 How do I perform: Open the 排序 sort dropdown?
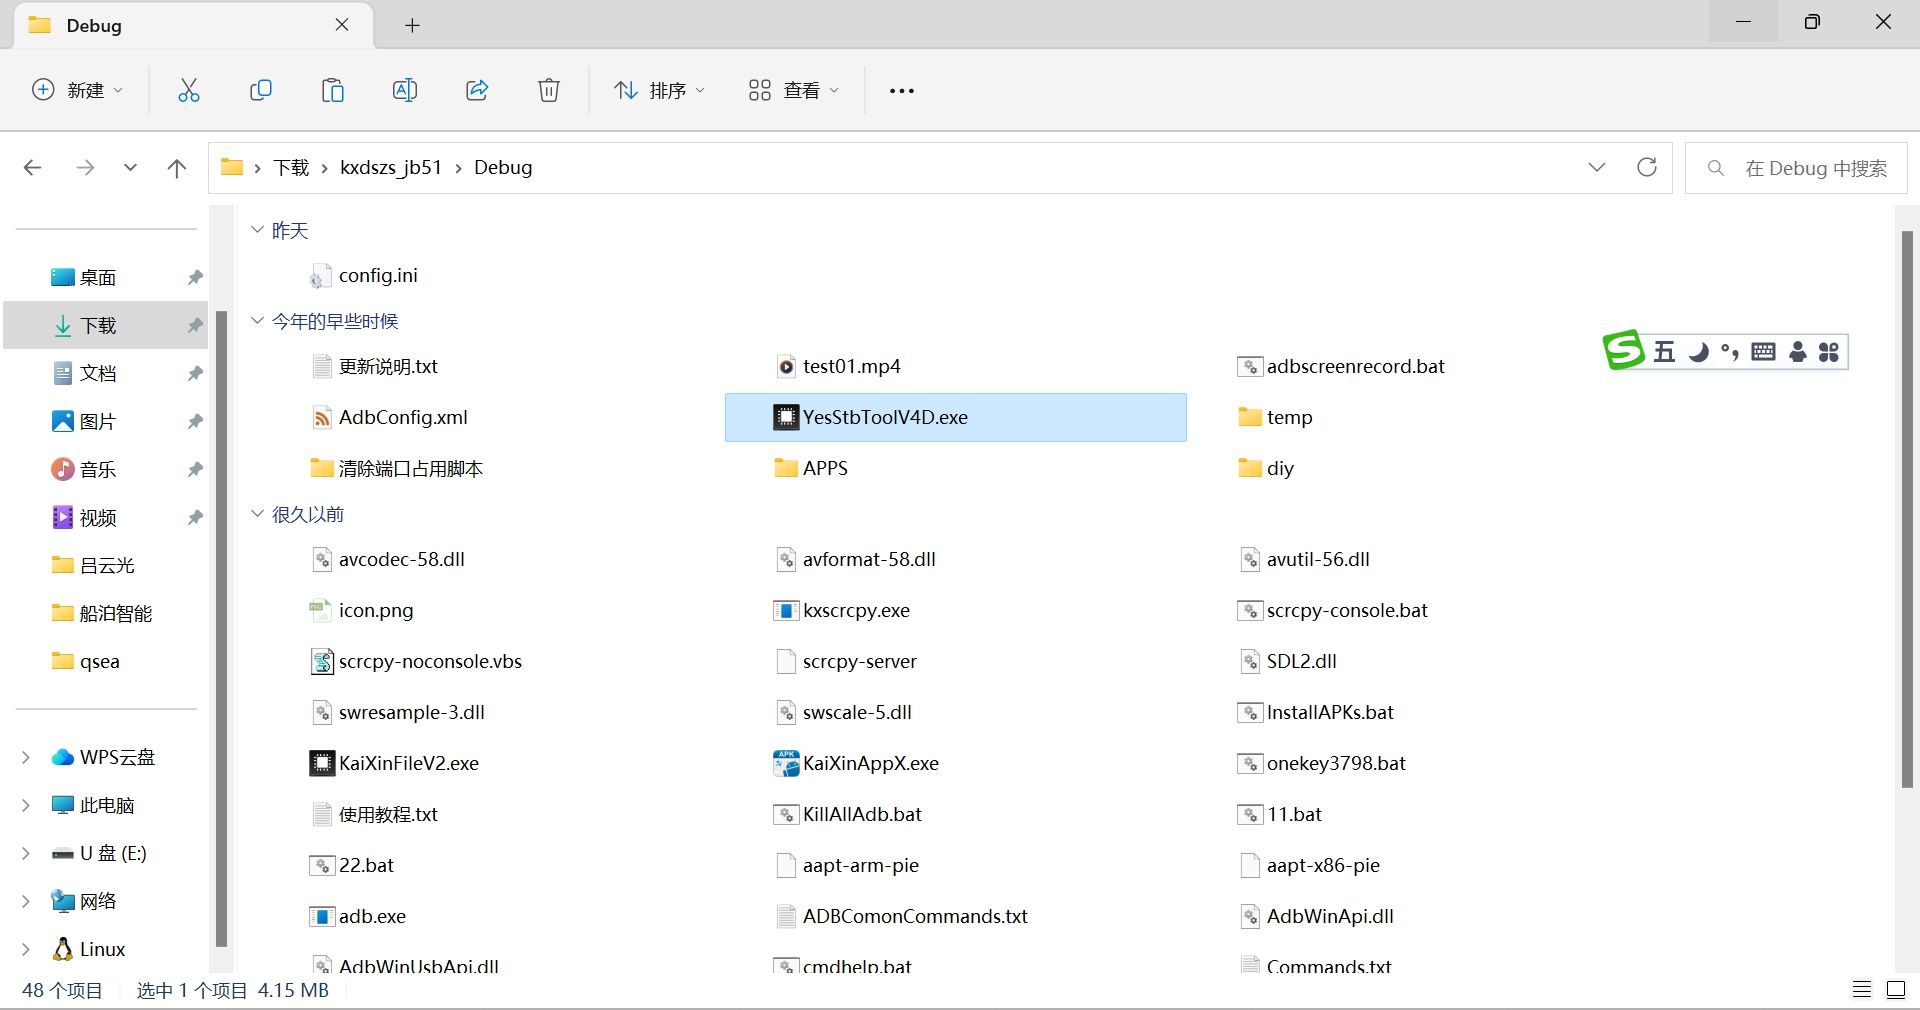pyautogui.click(x=660, y=90)
